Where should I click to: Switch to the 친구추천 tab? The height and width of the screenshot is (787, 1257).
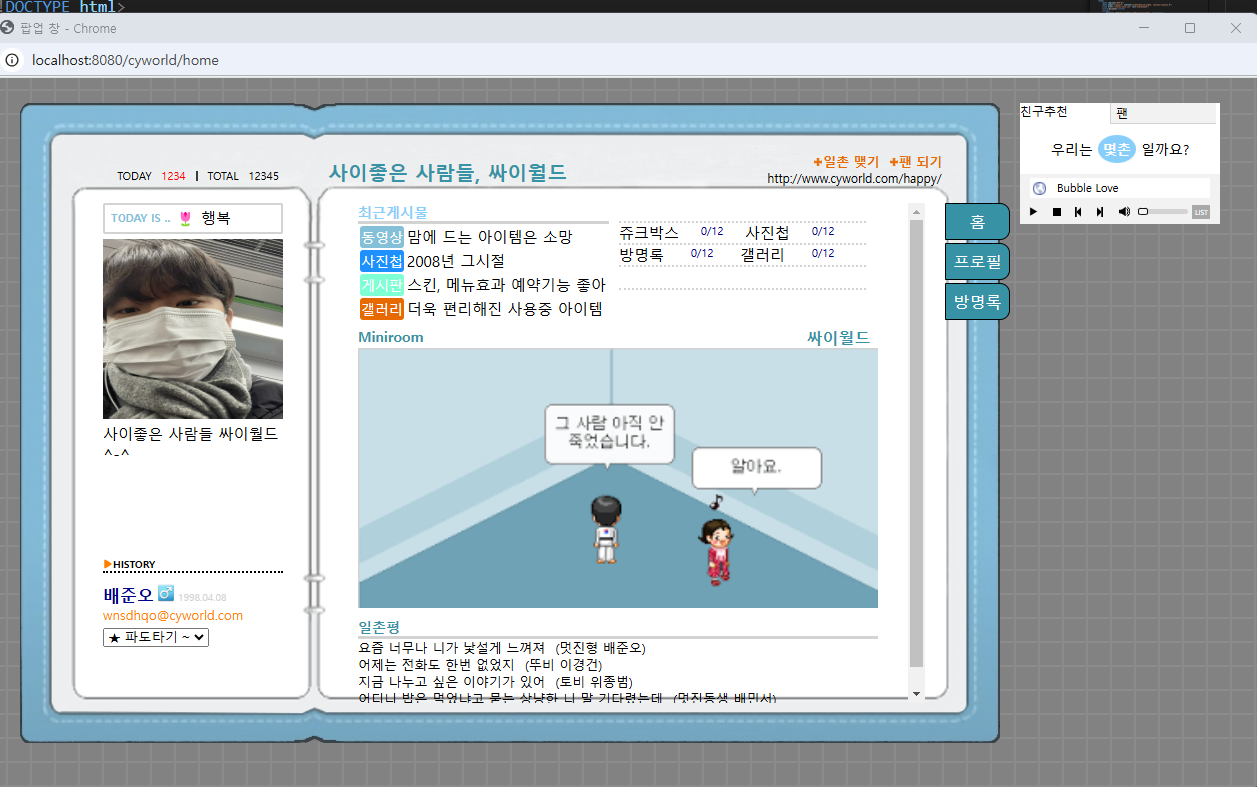pos(1044,112)
